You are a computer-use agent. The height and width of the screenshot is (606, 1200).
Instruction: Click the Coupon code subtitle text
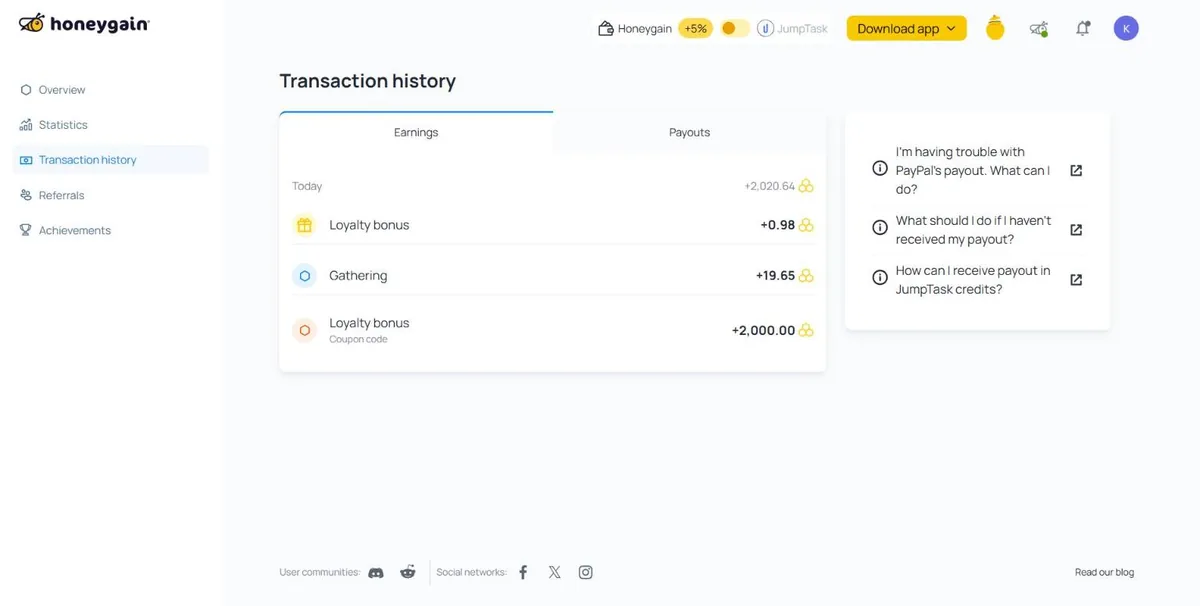click(x=358, y=340)
